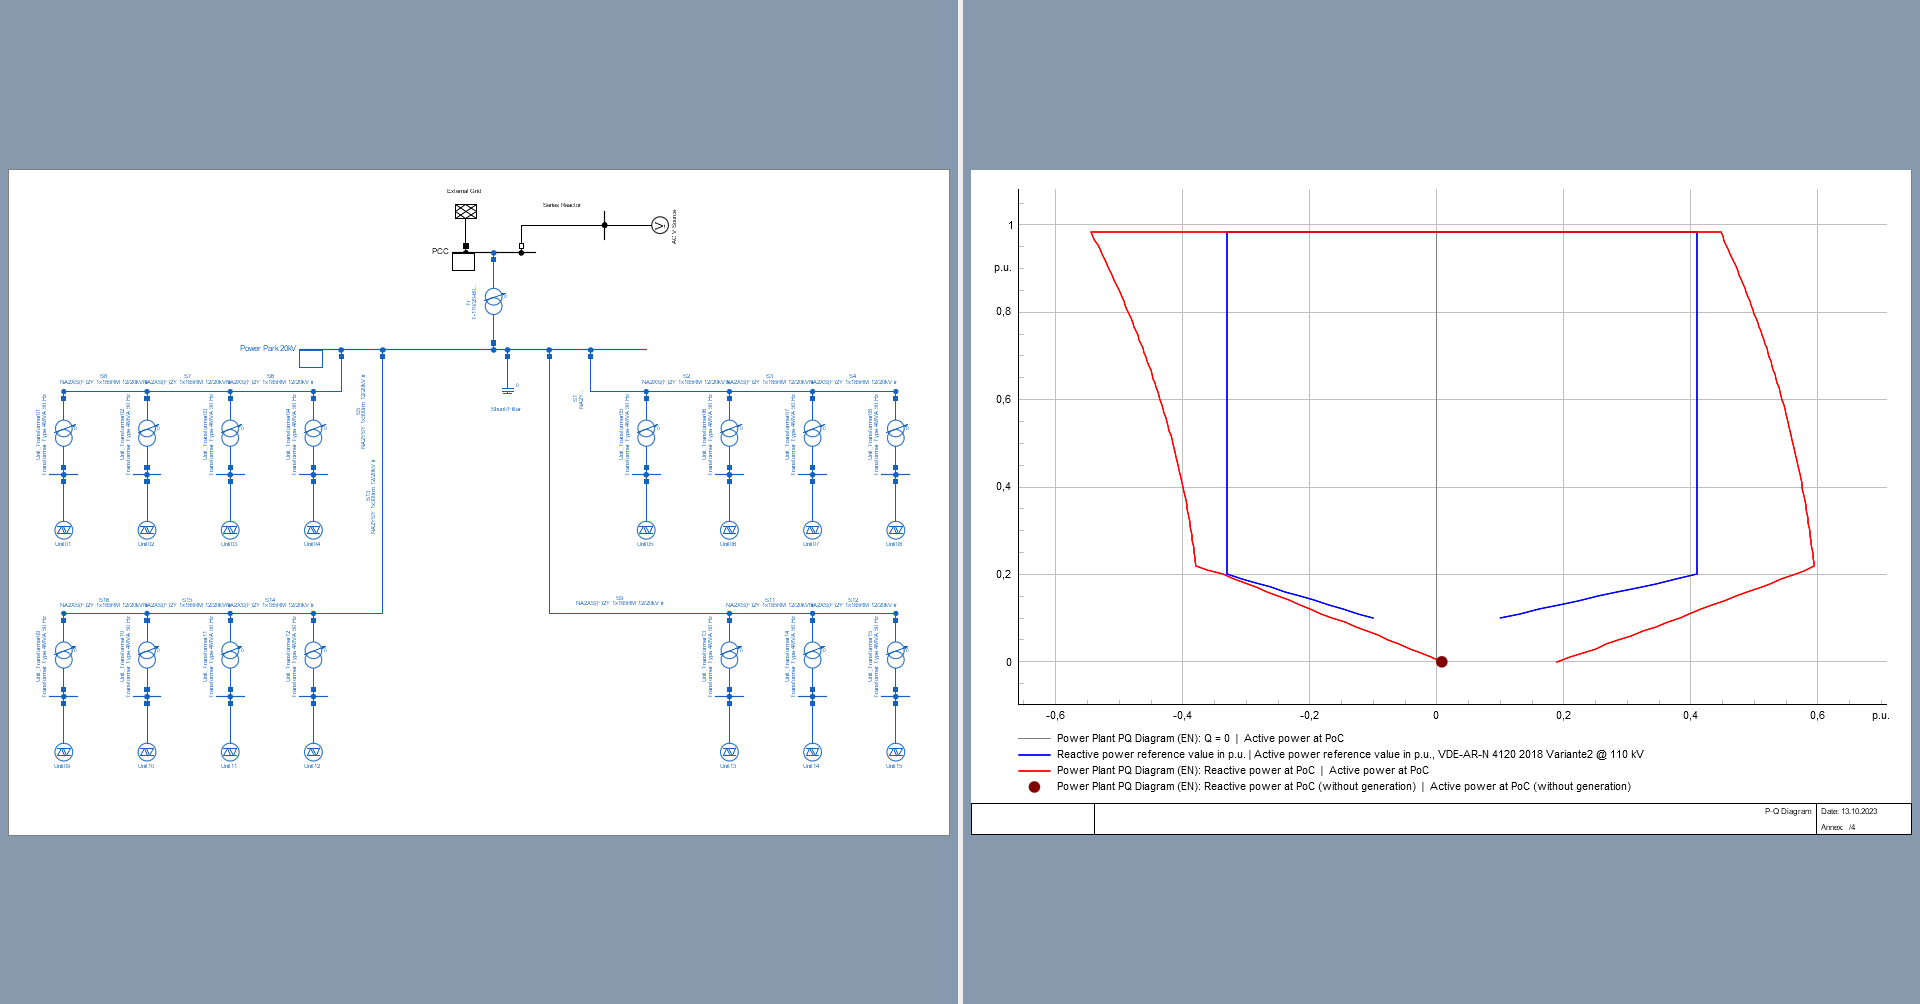Select the Unit 05 generator symbol

tap(646, 530)
